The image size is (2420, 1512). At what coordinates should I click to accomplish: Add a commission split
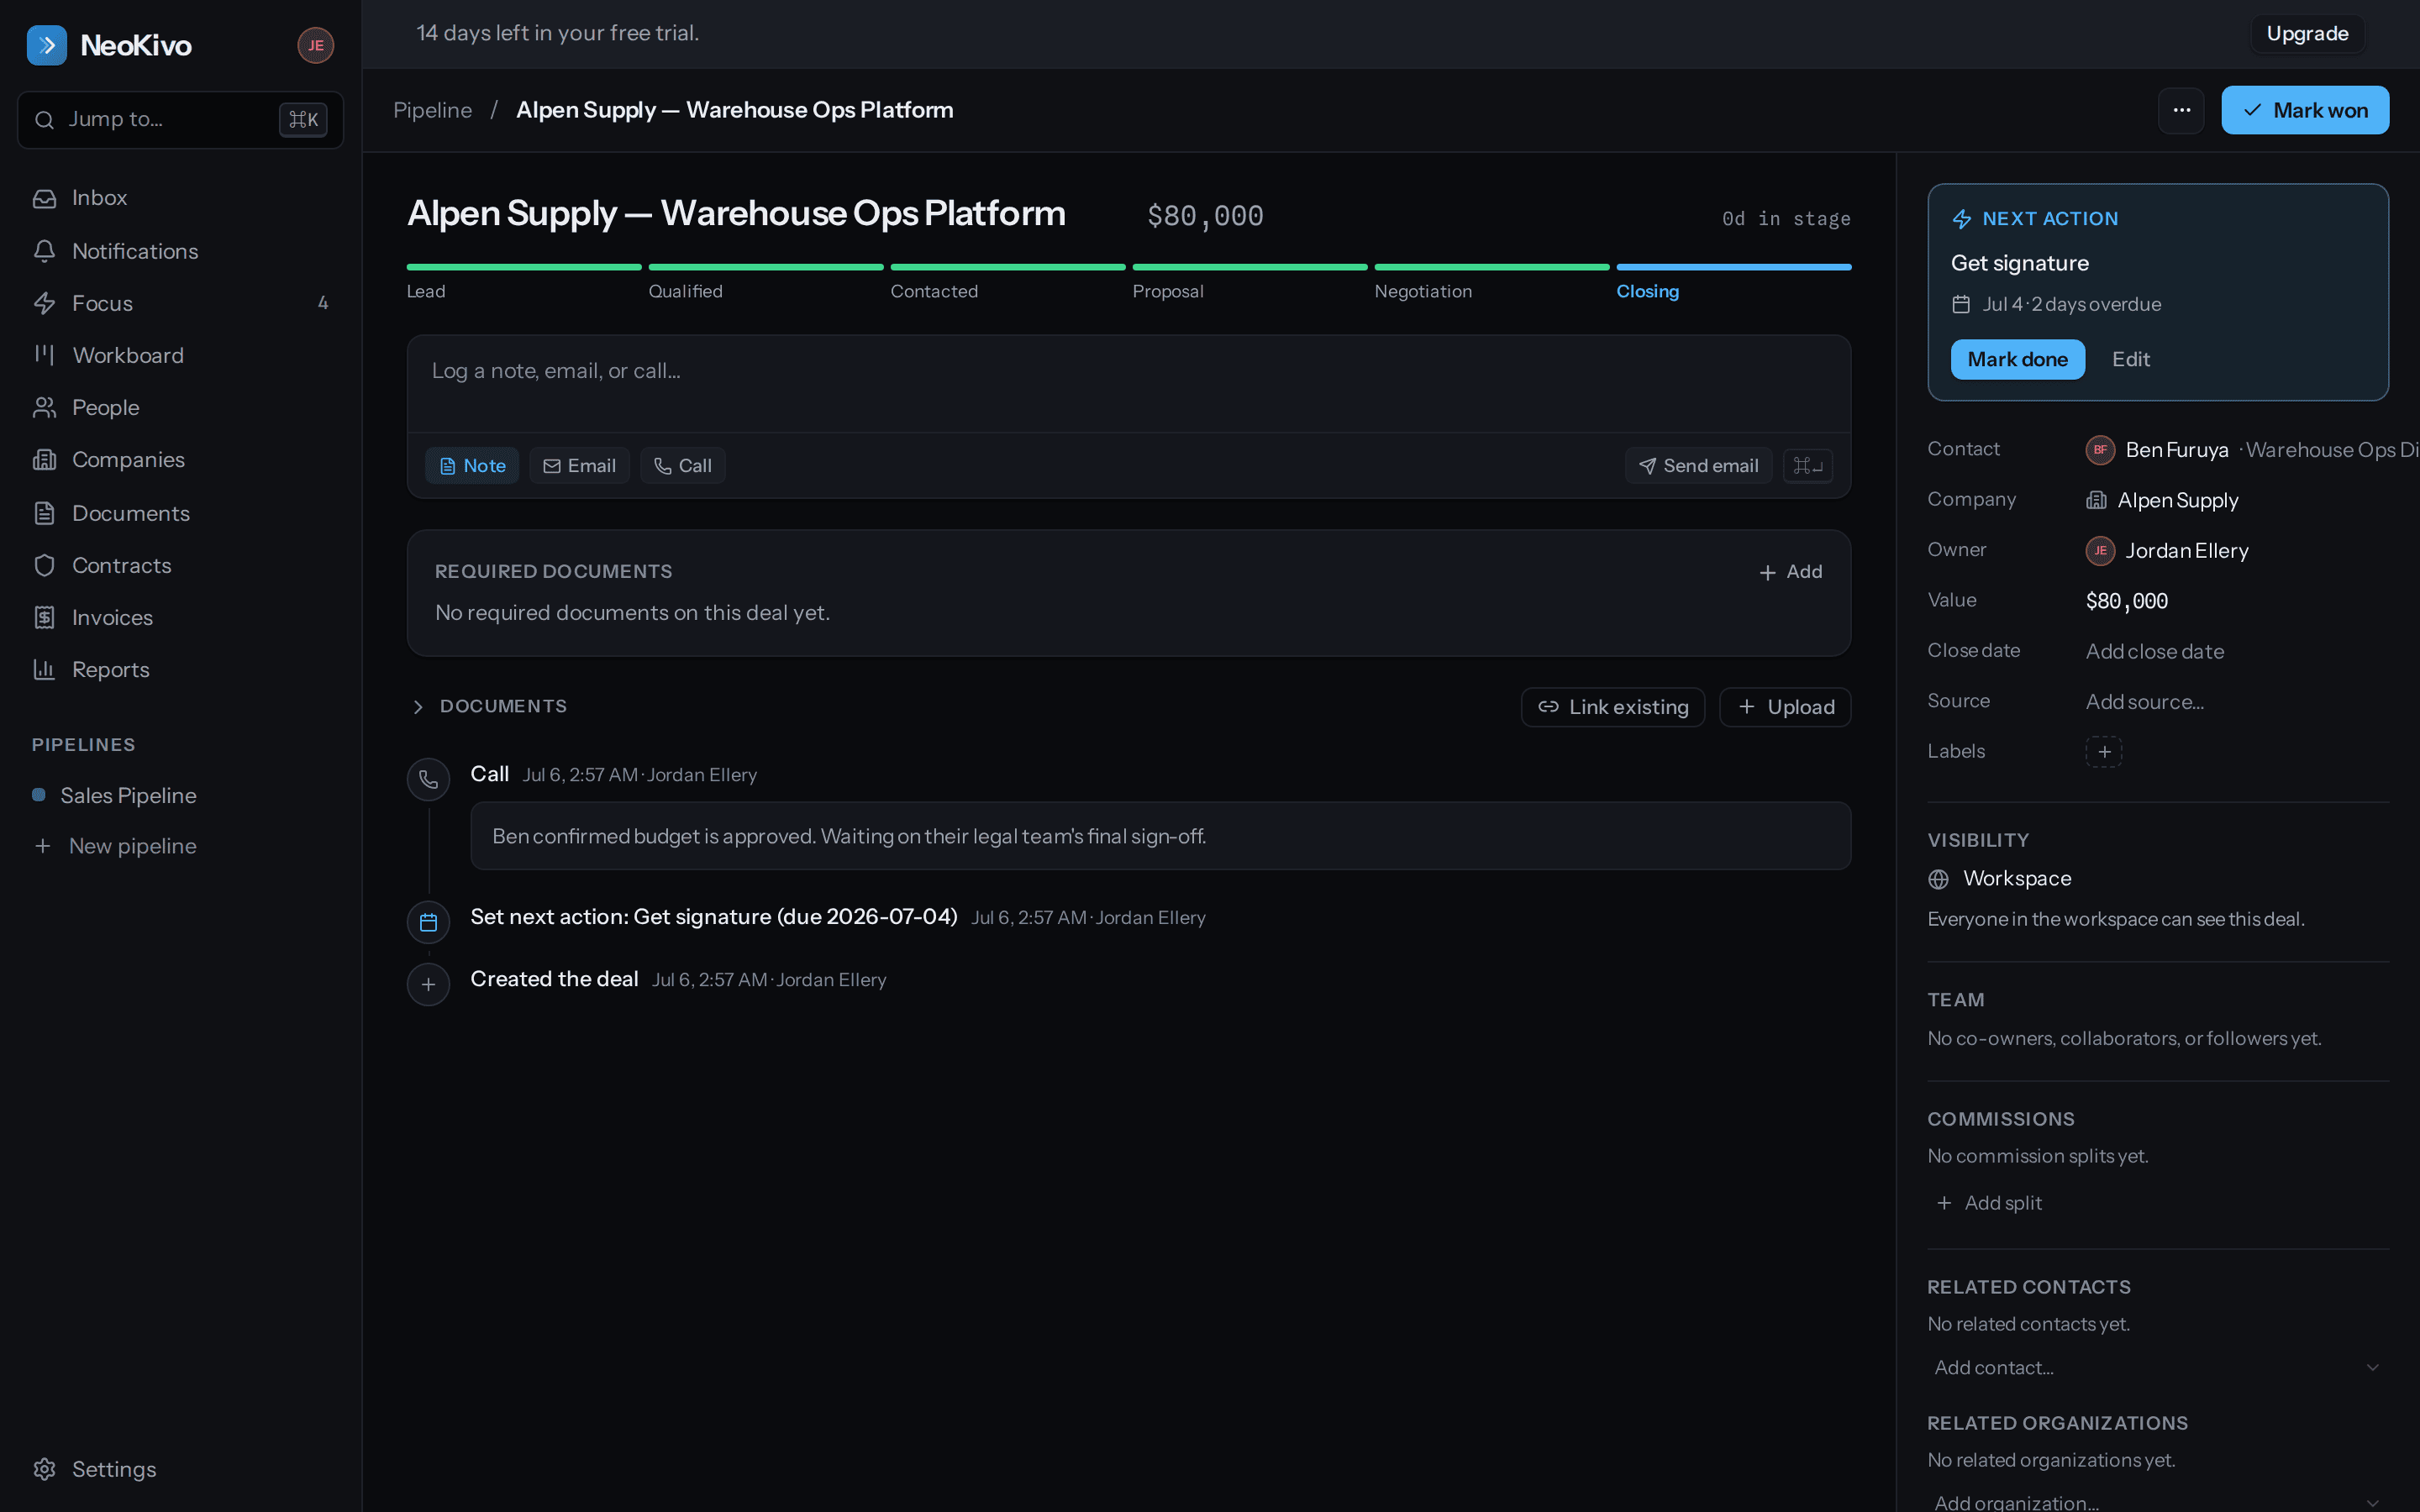pos(1988,1203)
